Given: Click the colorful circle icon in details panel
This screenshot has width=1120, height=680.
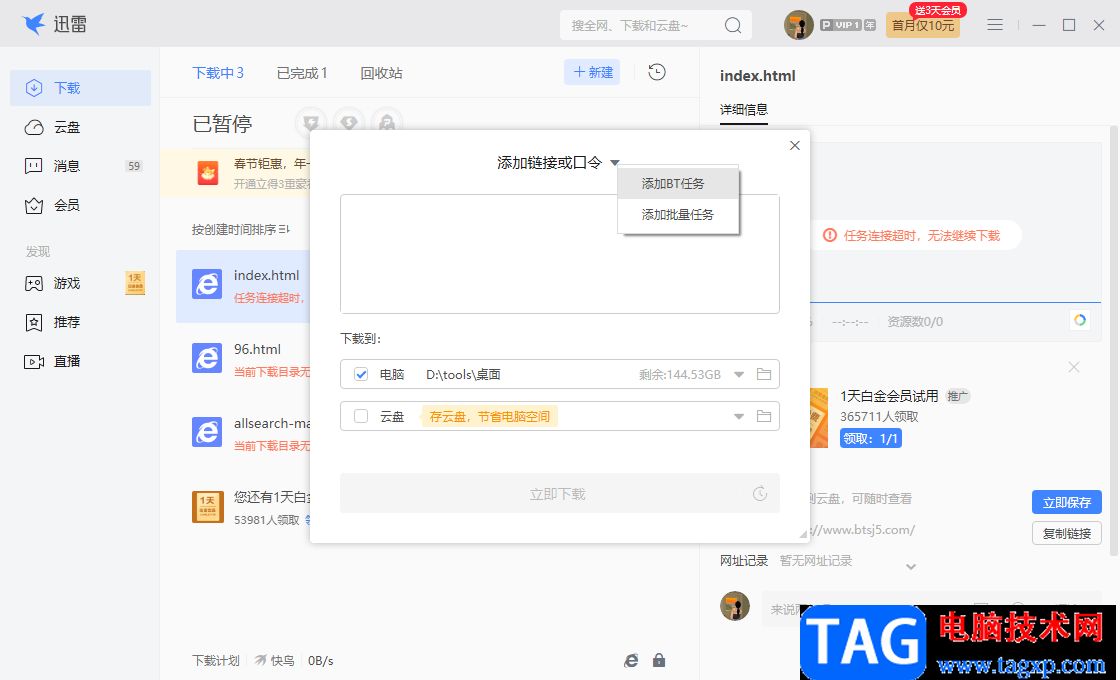Looking at the screenshot, I should tap(1080, 320).
